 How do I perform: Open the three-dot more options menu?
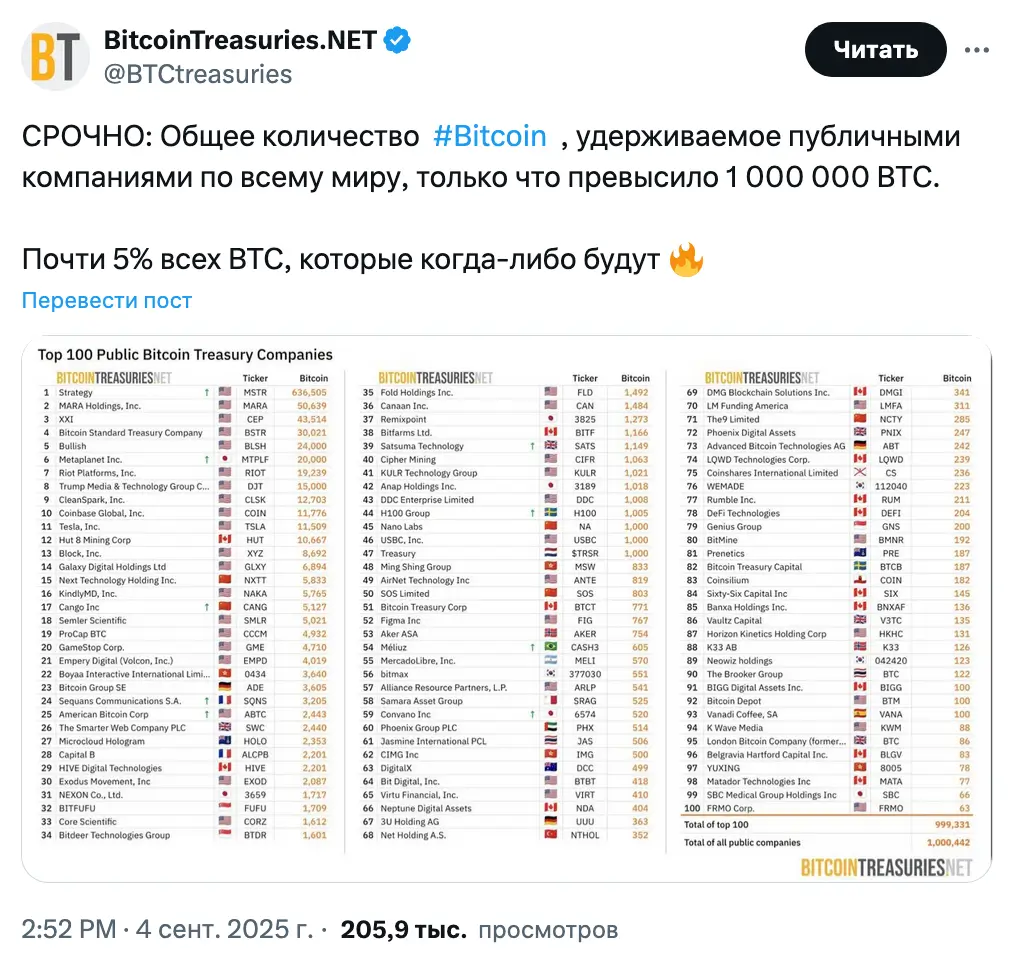pos(976,49)
